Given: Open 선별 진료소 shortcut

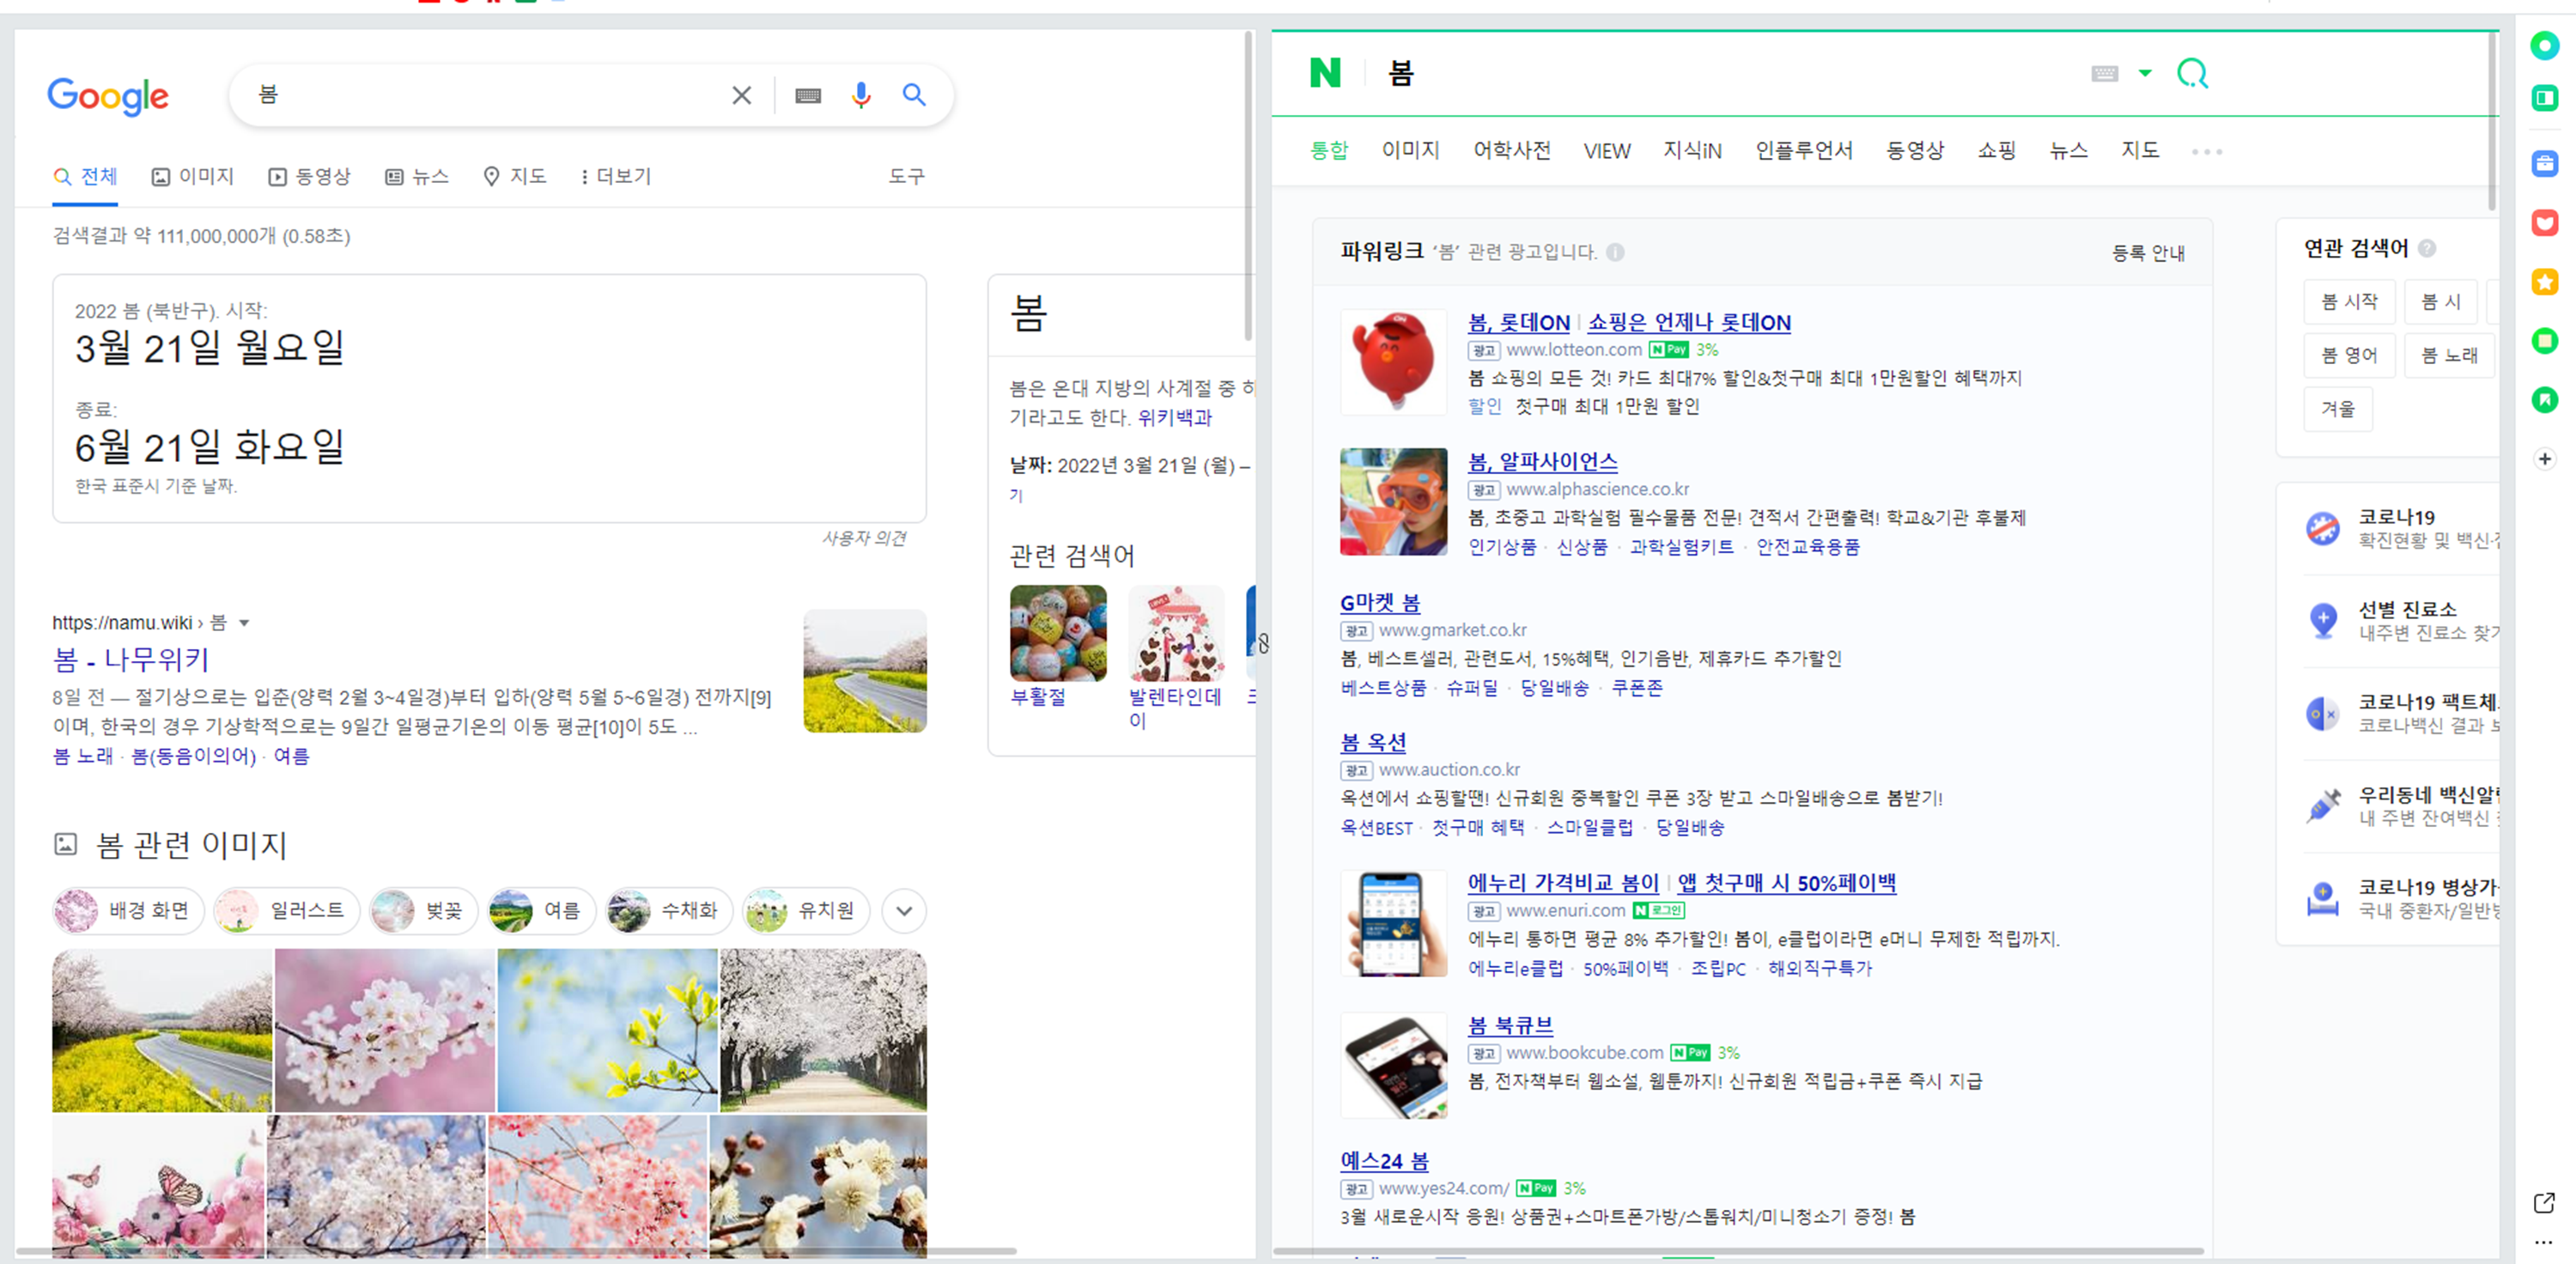Looking at the screenshot, I should [2400, 620].
